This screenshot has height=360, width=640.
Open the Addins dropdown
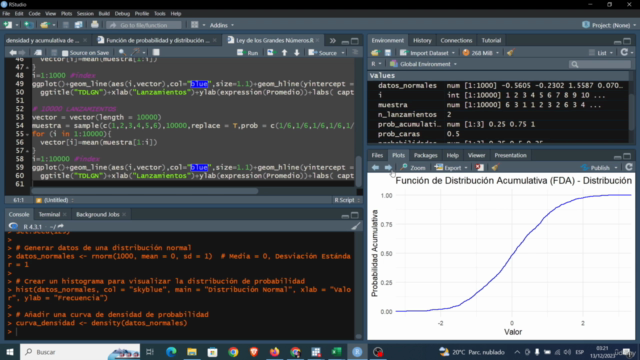(x=222, y=25)
